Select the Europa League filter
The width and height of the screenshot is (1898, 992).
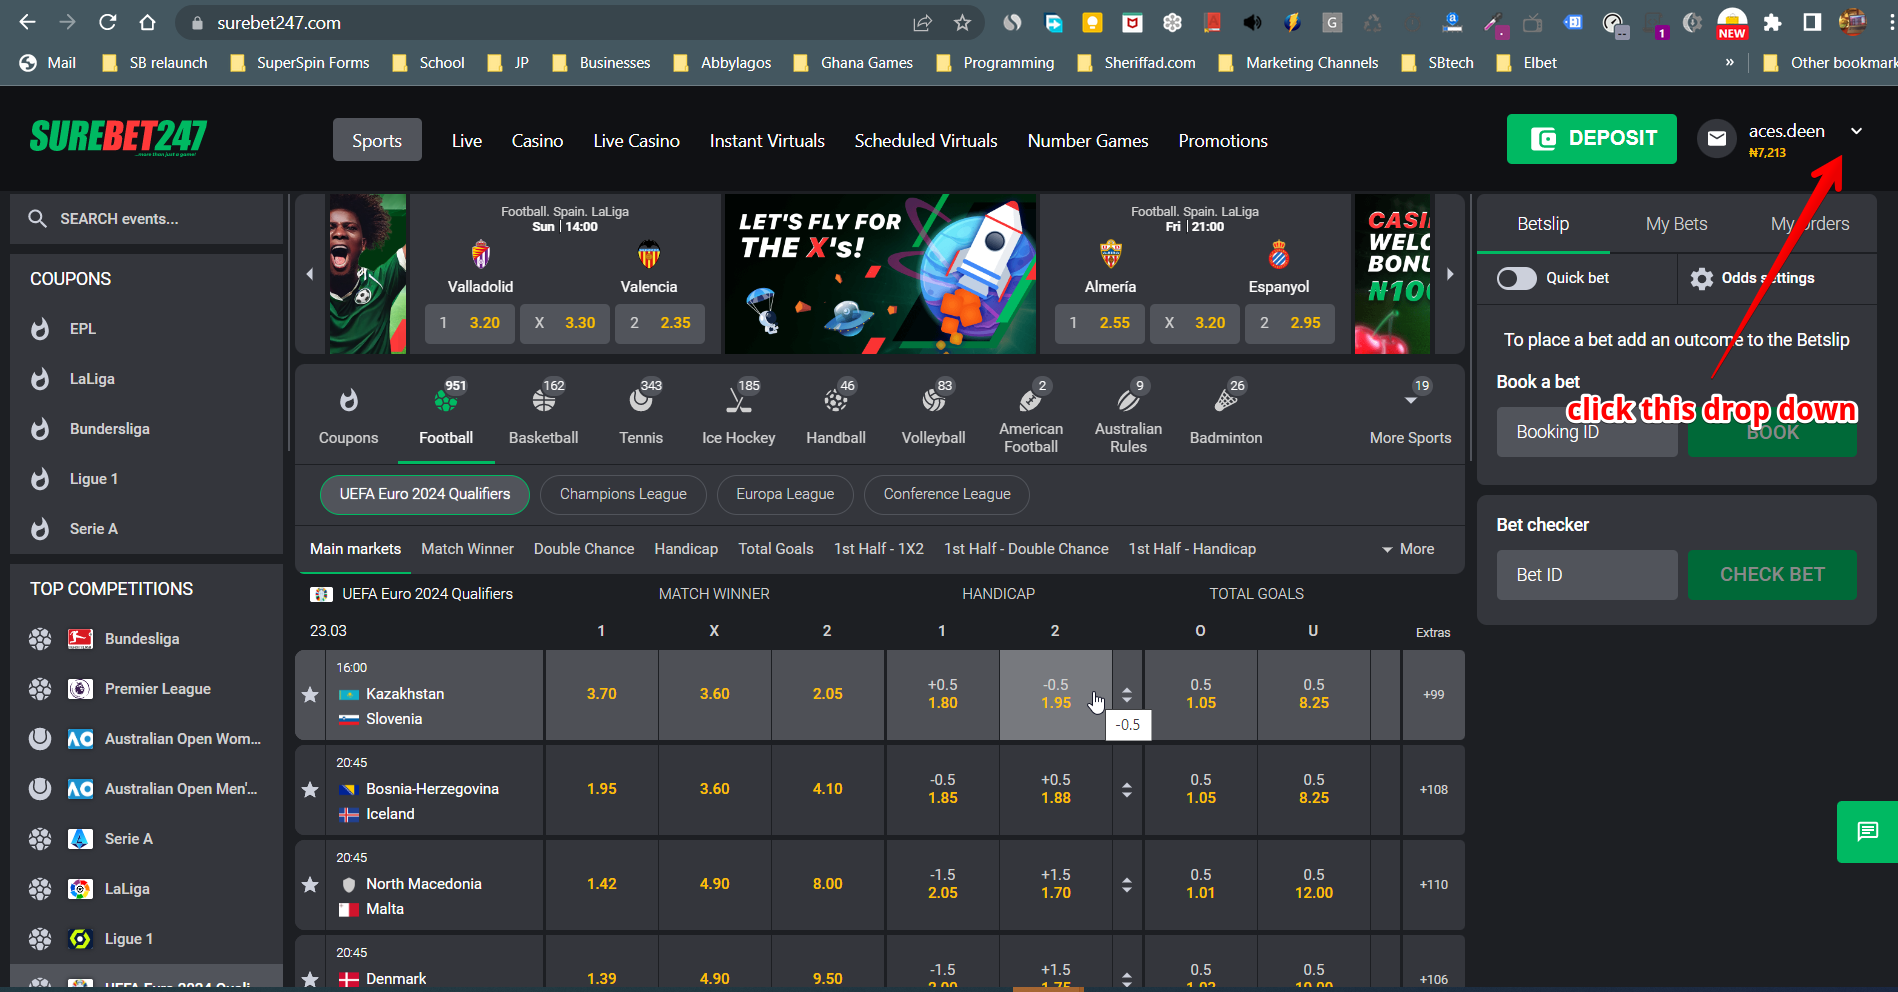tap(785, 494)
